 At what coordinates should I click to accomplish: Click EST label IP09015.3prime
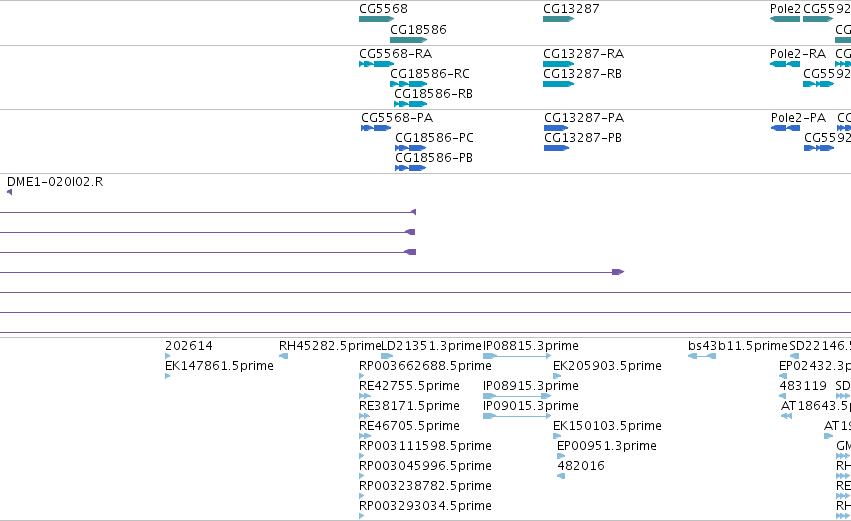[x=531, y=406]
